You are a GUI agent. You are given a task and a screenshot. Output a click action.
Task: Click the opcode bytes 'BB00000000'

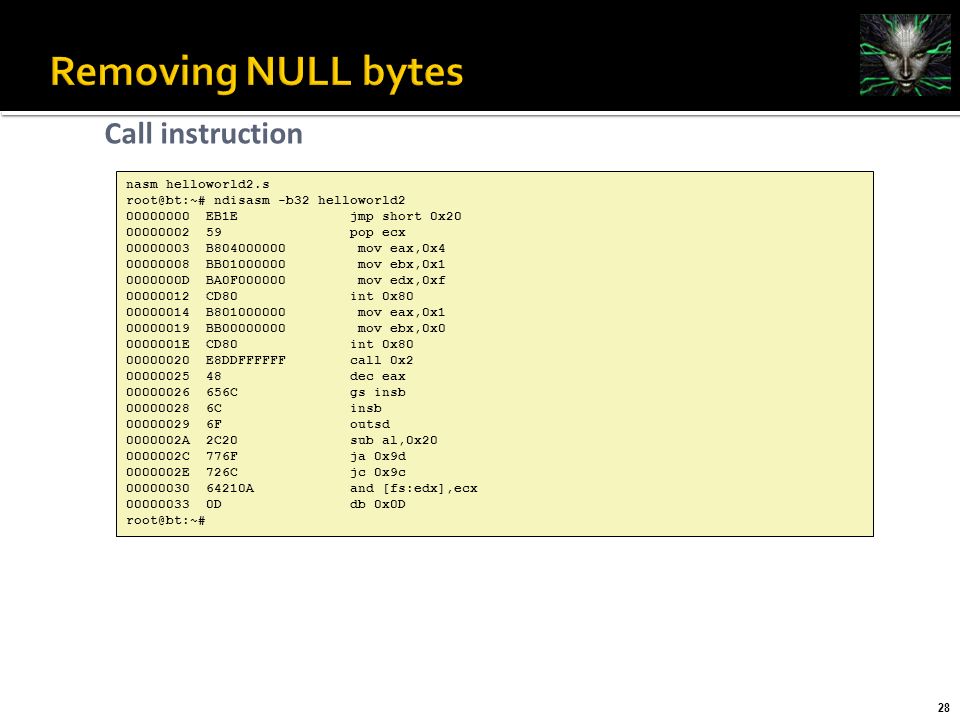click(x=246, y=328)
